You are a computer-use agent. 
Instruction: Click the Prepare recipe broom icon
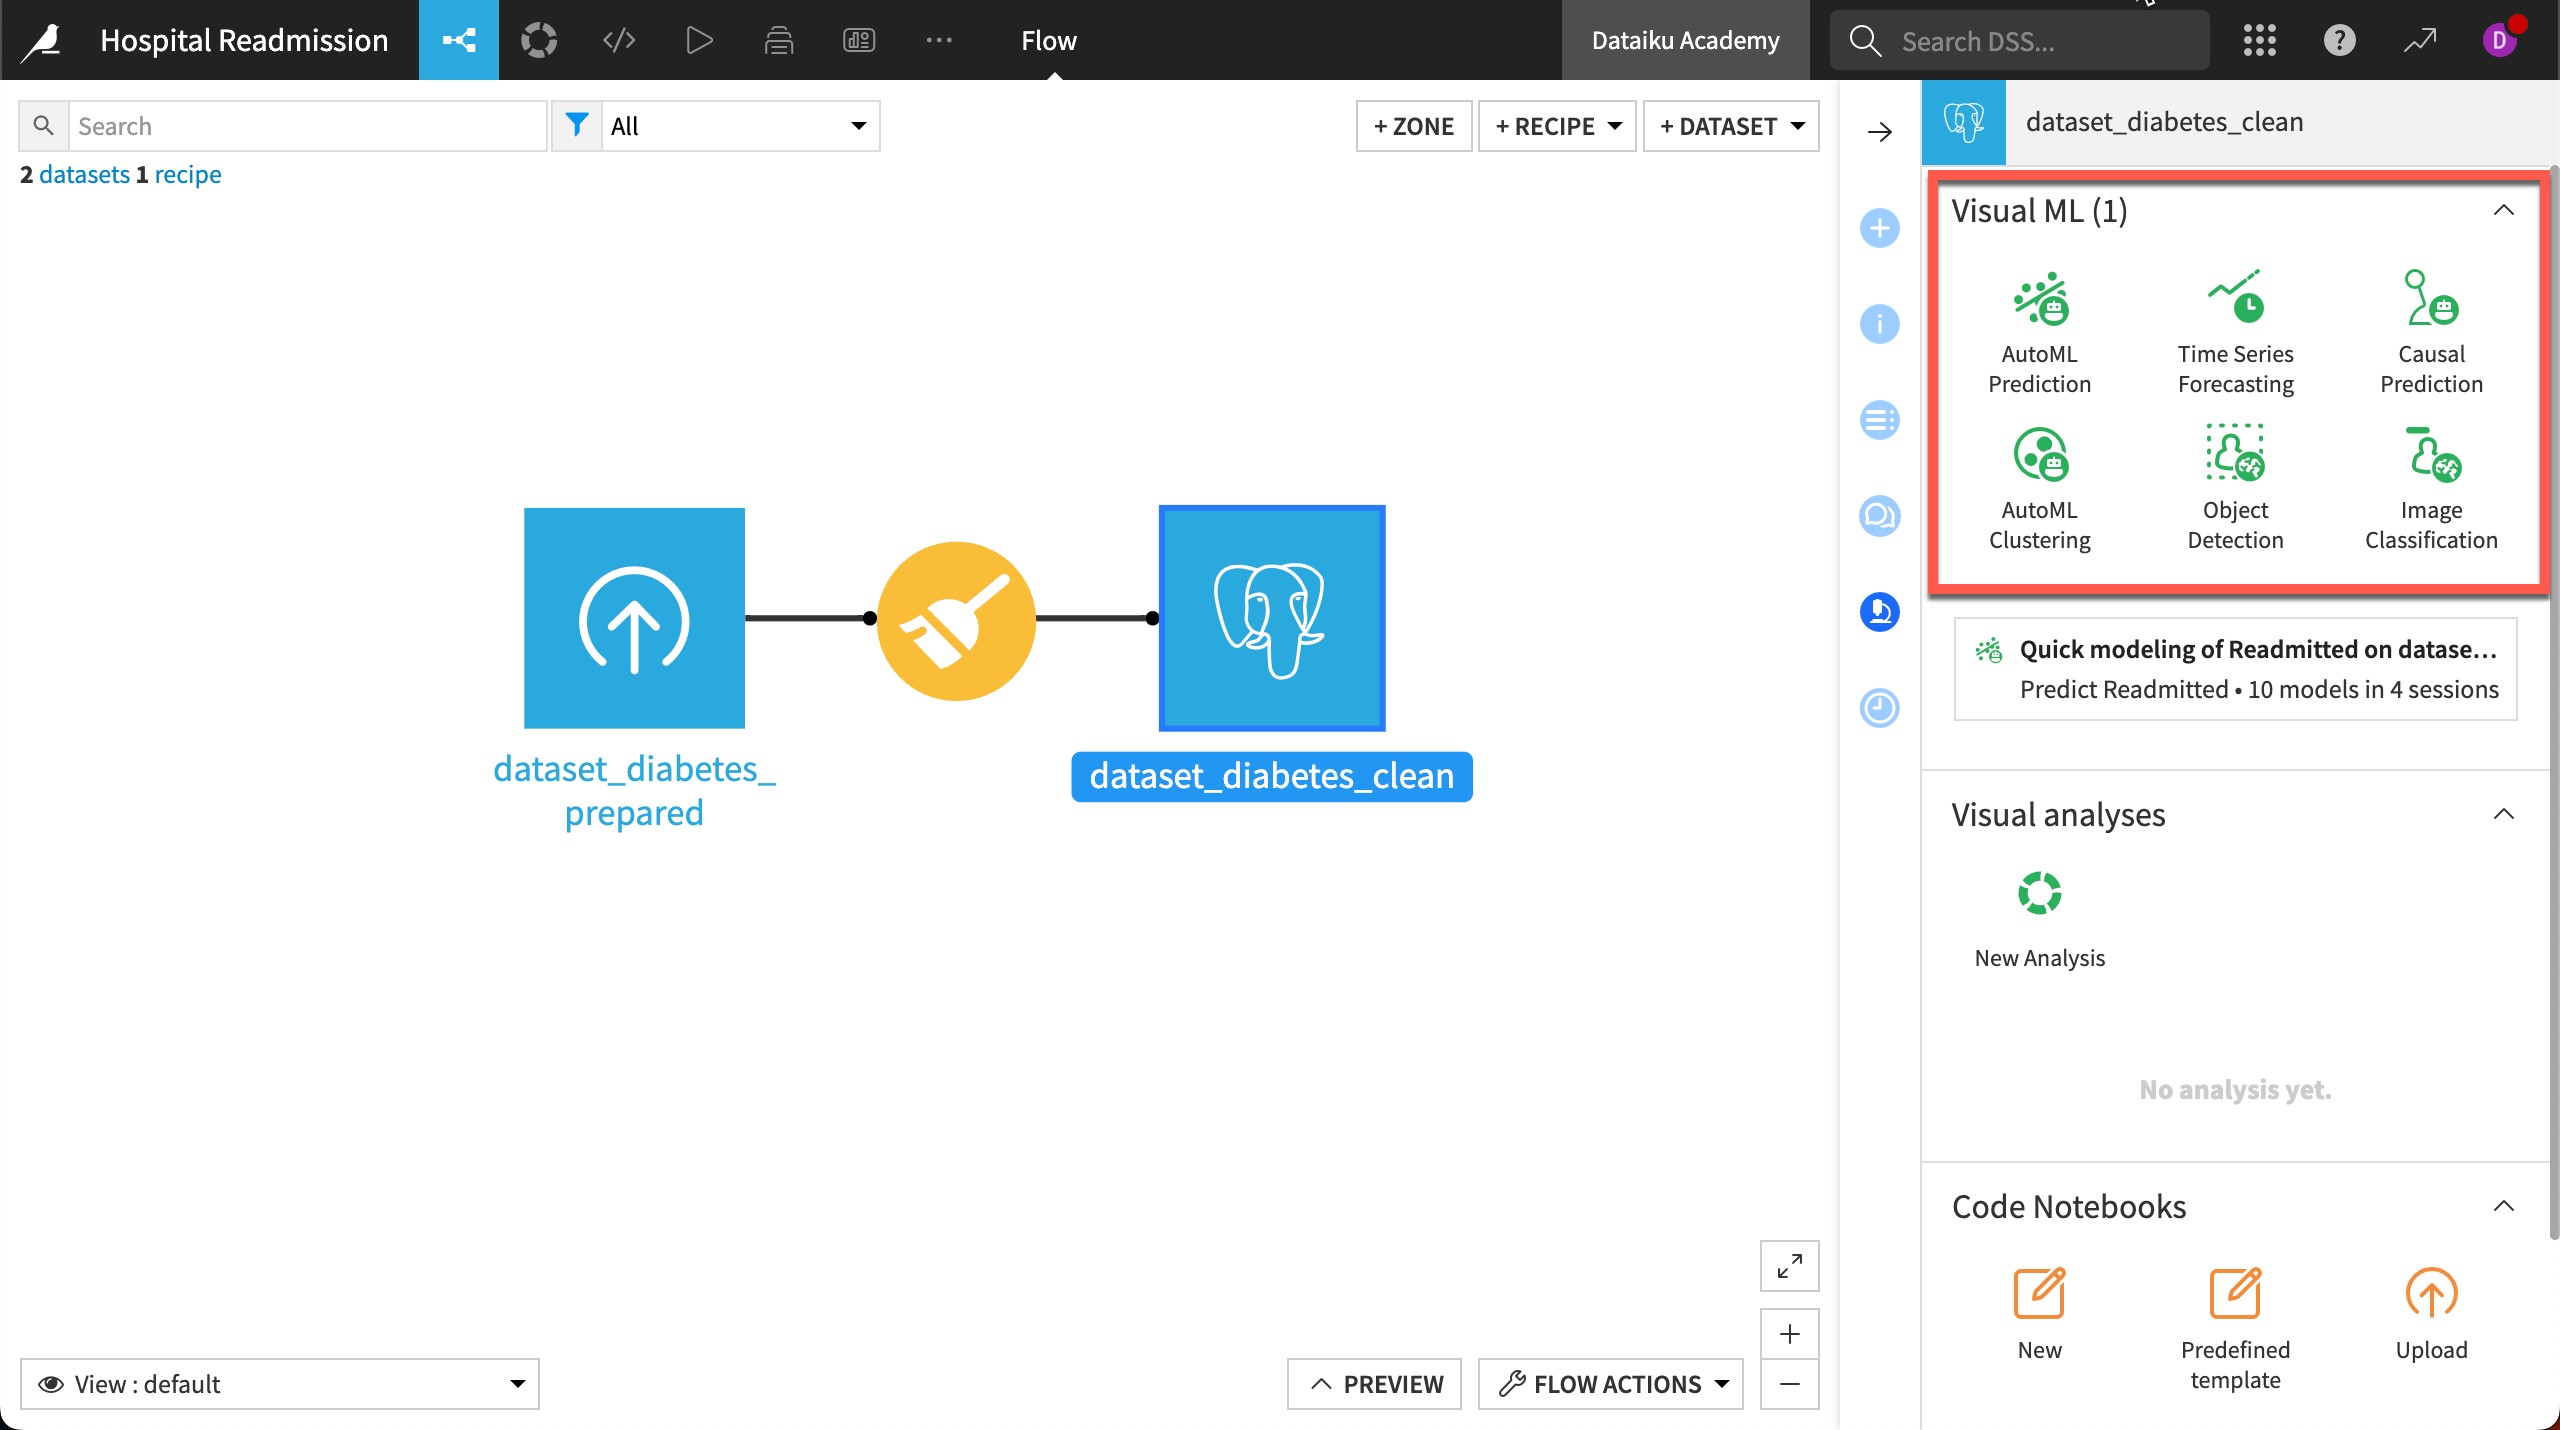[x=956, y=620]
